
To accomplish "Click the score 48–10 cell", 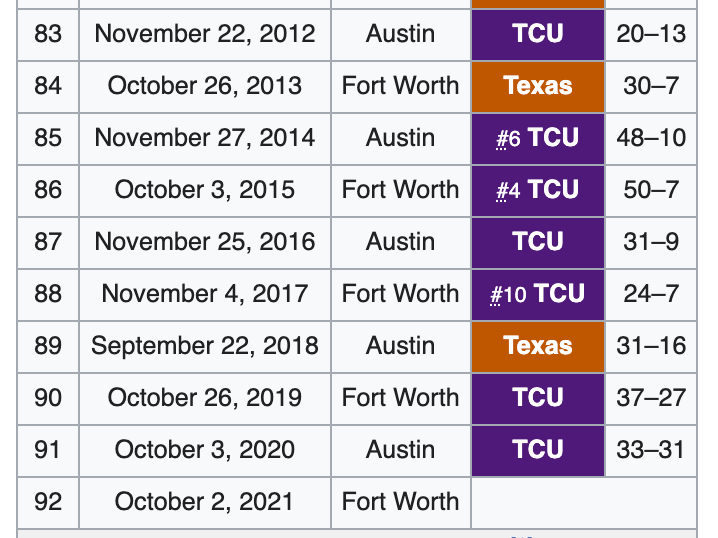I will pyautogui.click(x=651, y=139).
